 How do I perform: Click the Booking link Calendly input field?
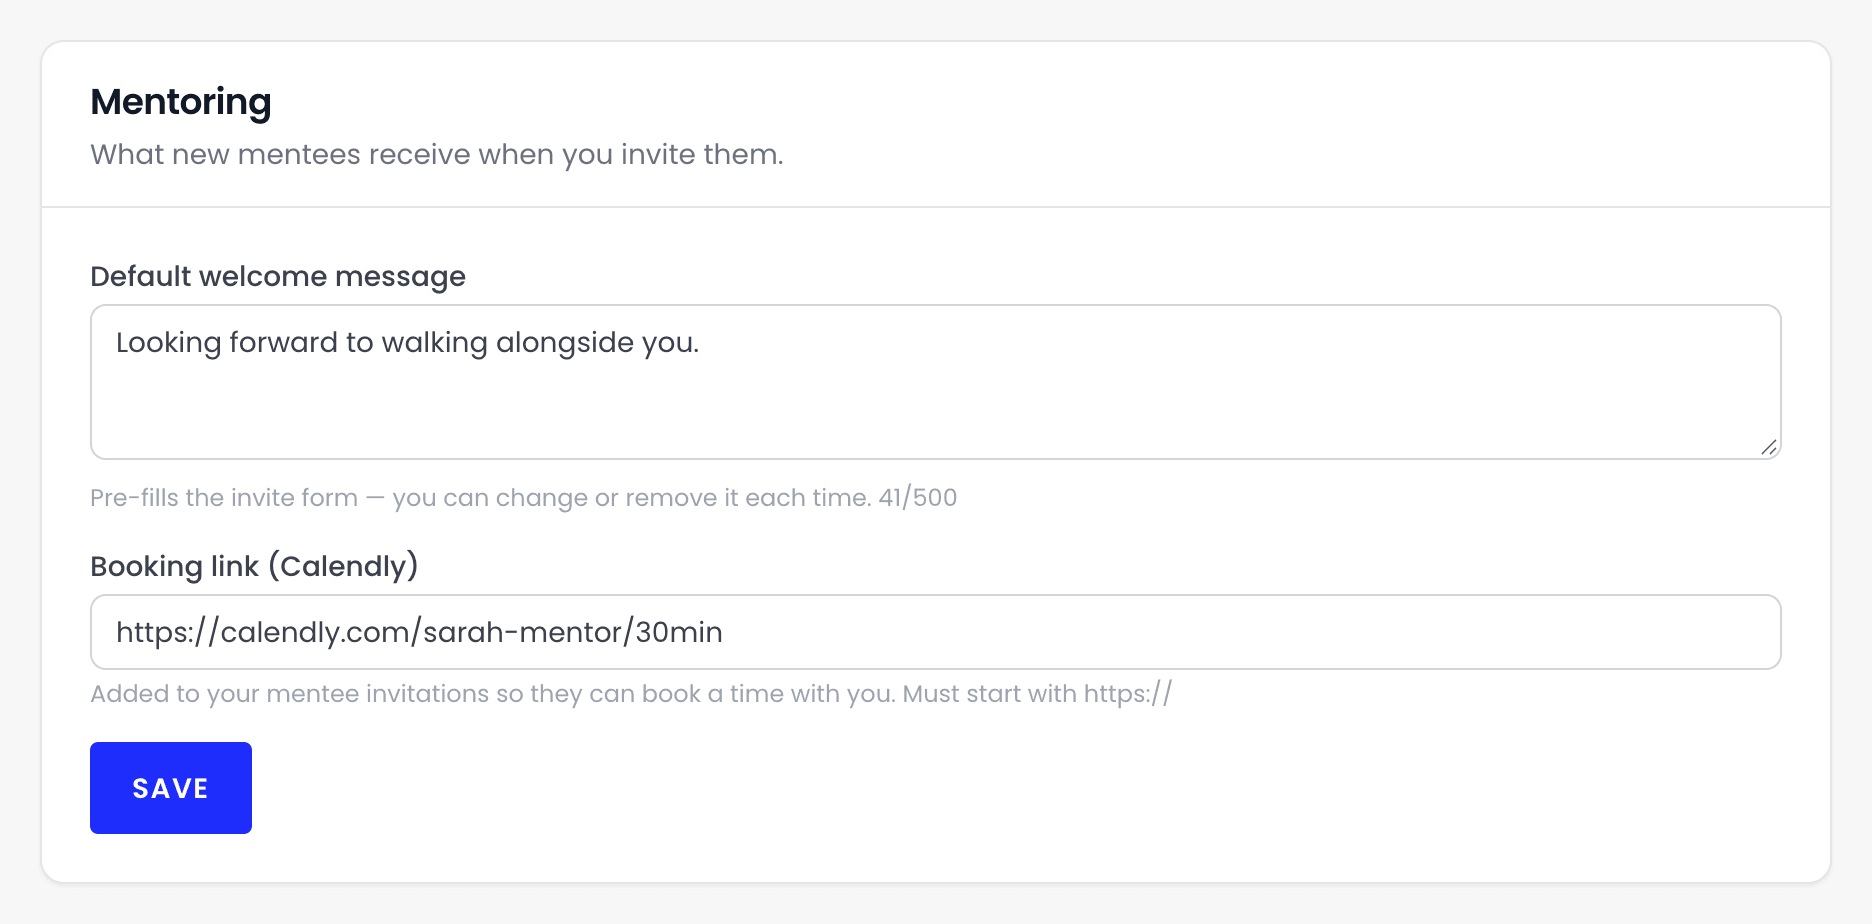point(936,632)
